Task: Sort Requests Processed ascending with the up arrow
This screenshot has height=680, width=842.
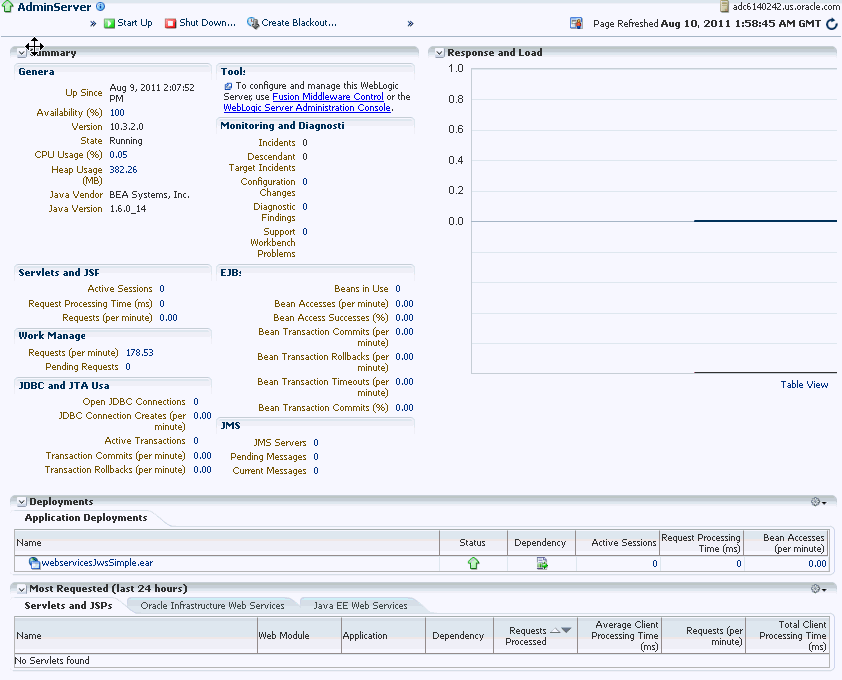Action: coord(555,631)
